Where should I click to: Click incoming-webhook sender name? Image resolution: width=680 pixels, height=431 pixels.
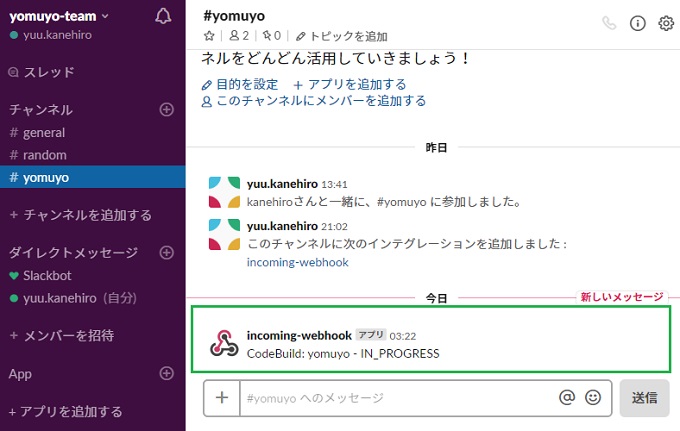pos(299,335)
